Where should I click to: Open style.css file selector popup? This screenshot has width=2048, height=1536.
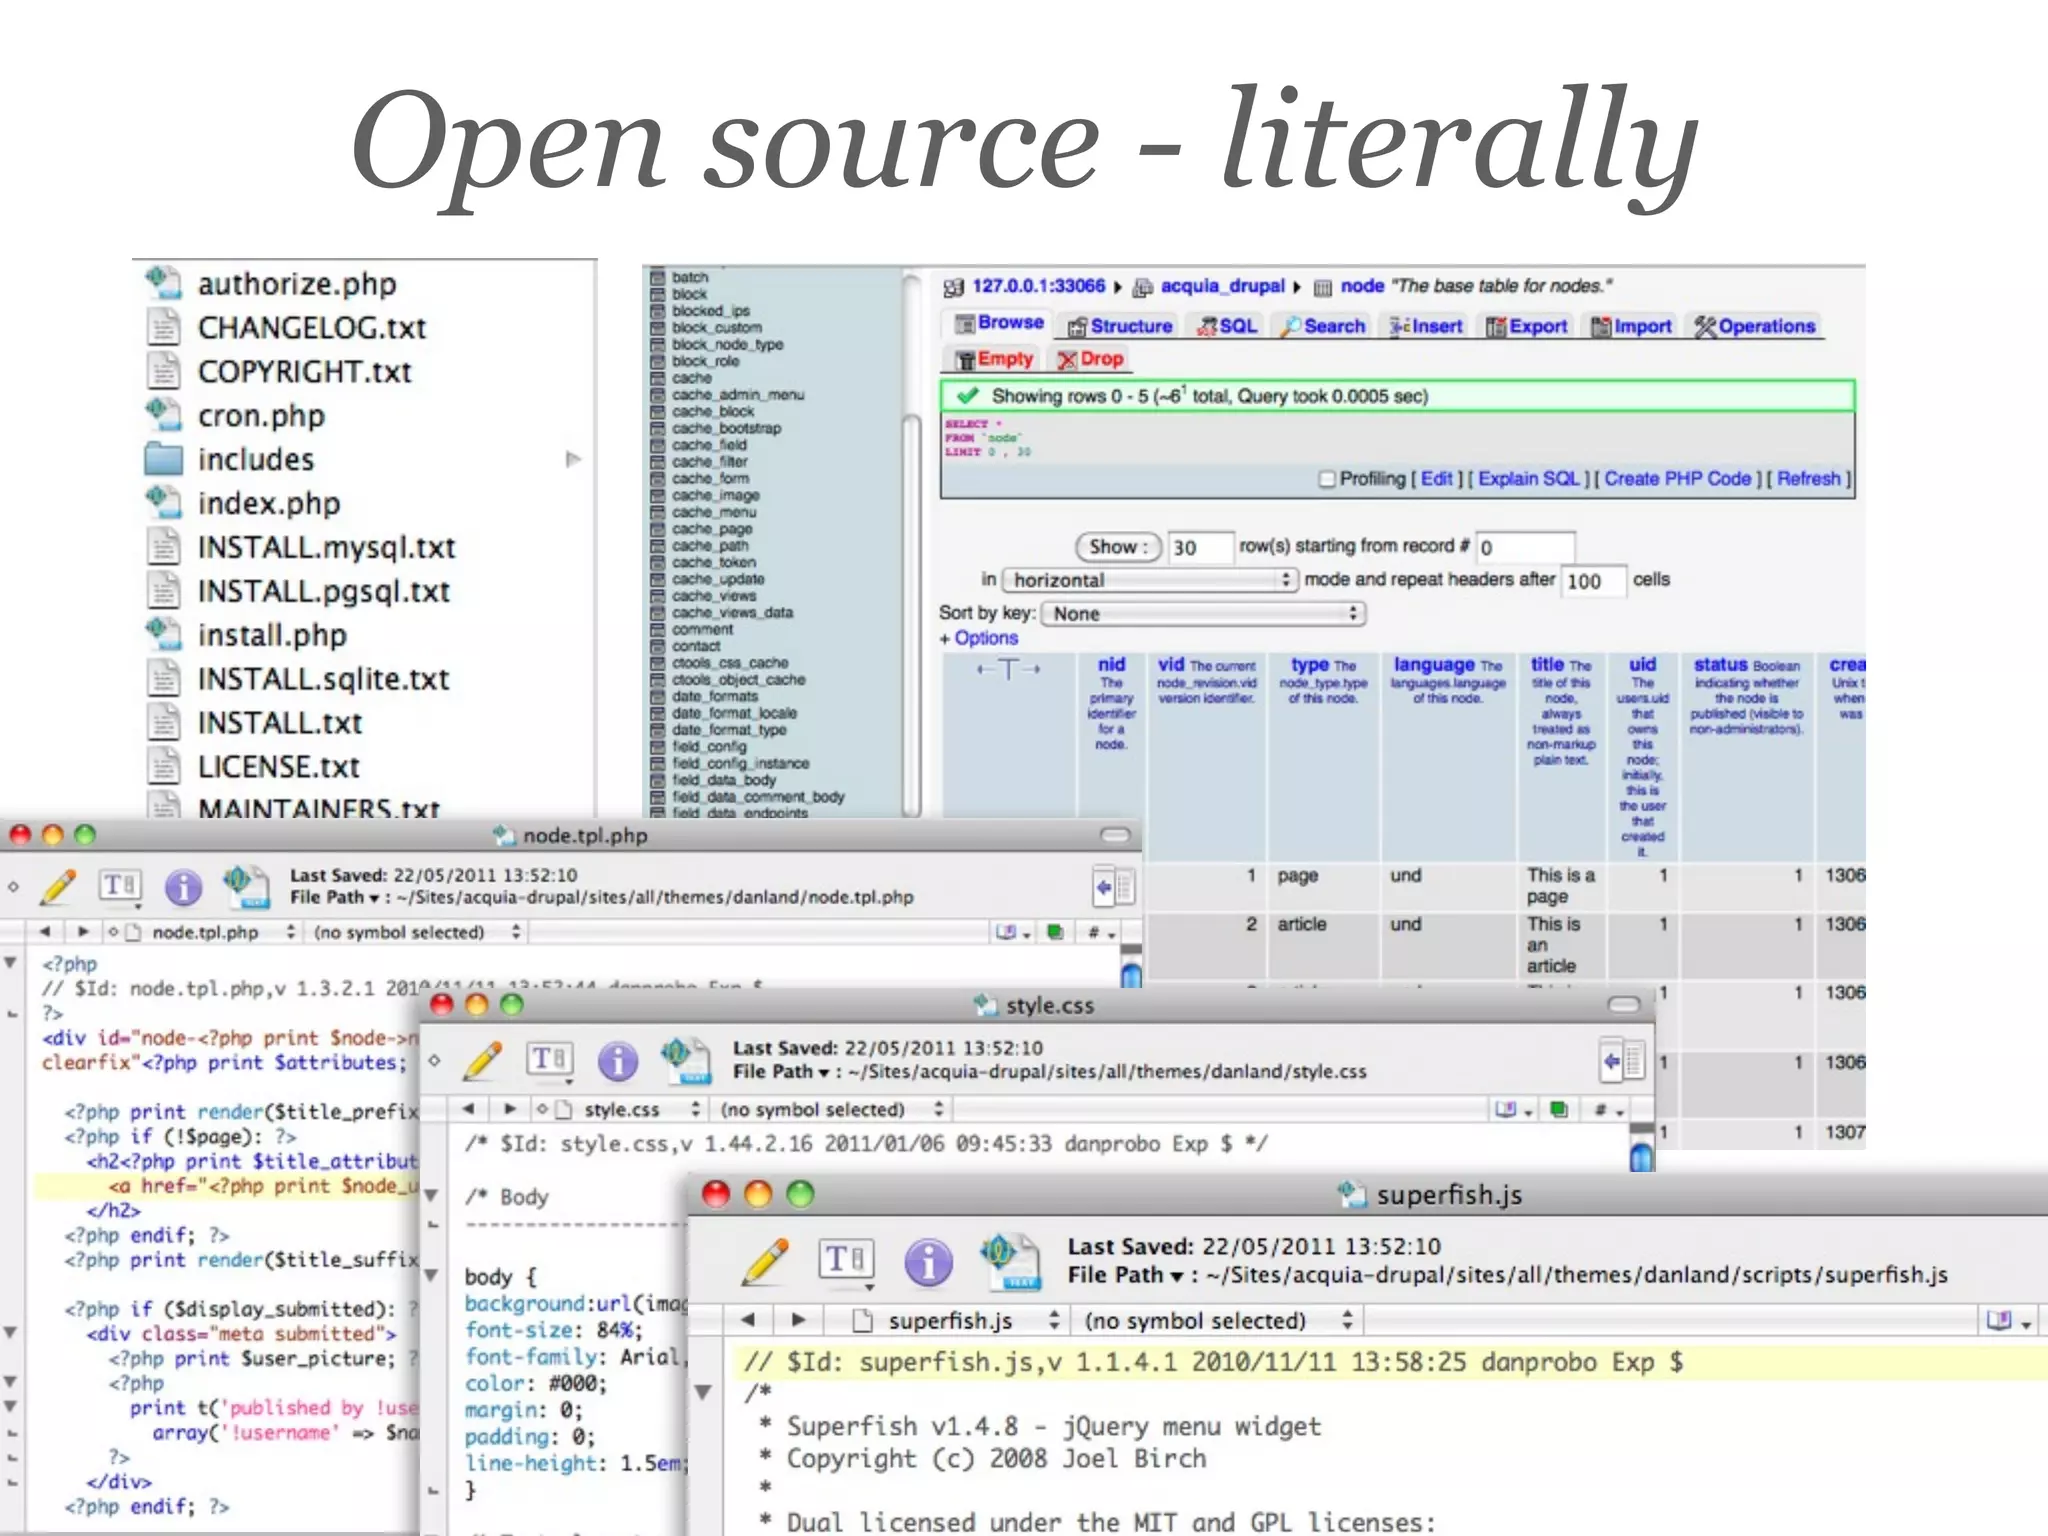[x=627, y=1109]
